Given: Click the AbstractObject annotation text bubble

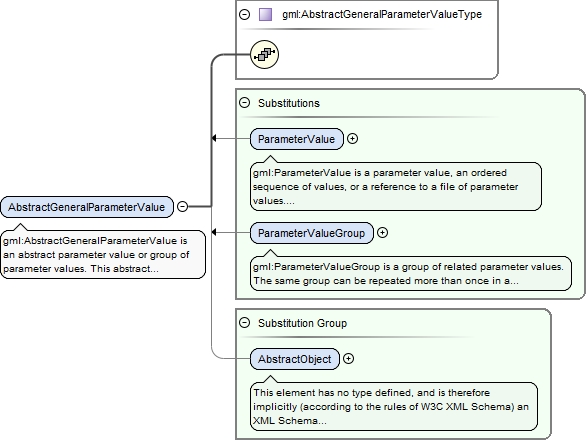Looking at the screenshot, I should pyautogui.click(x=394, y=406).
